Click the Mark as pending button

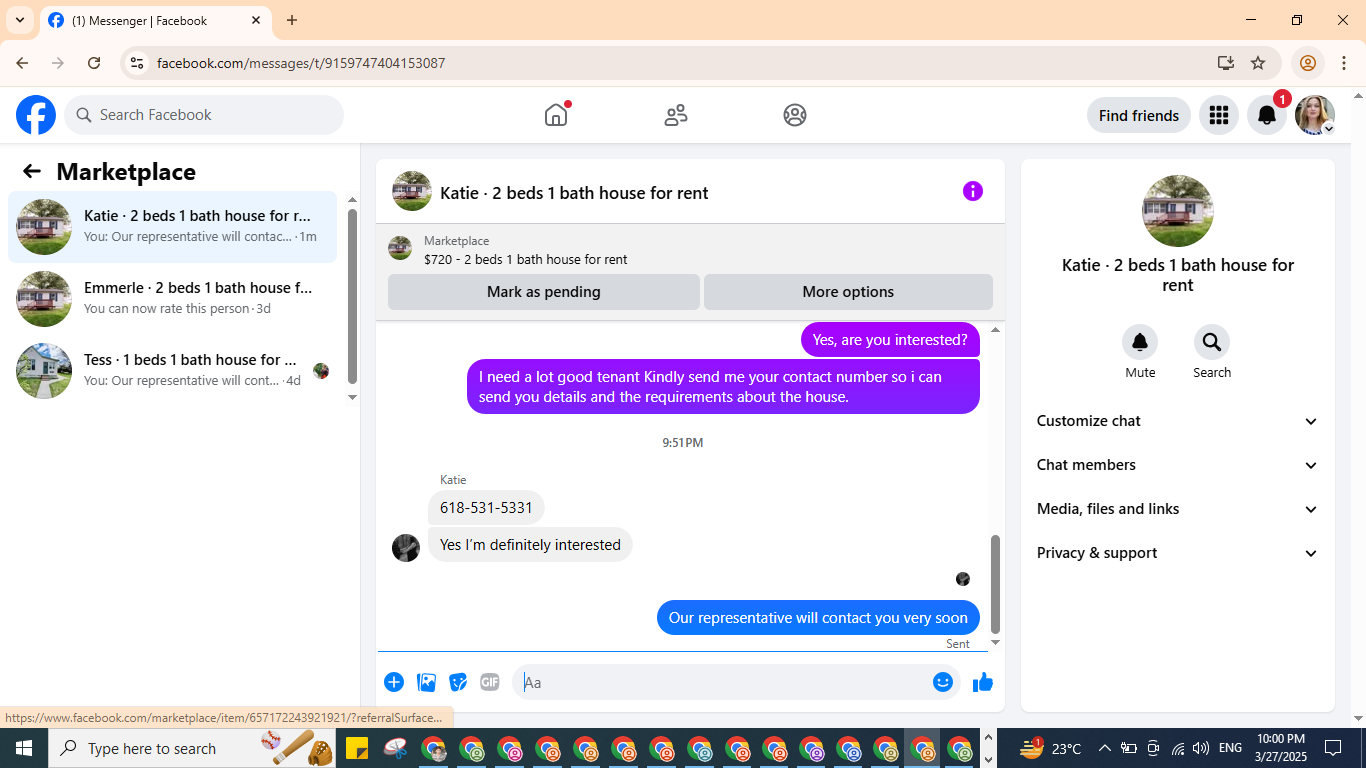click(x=544, y=292)
